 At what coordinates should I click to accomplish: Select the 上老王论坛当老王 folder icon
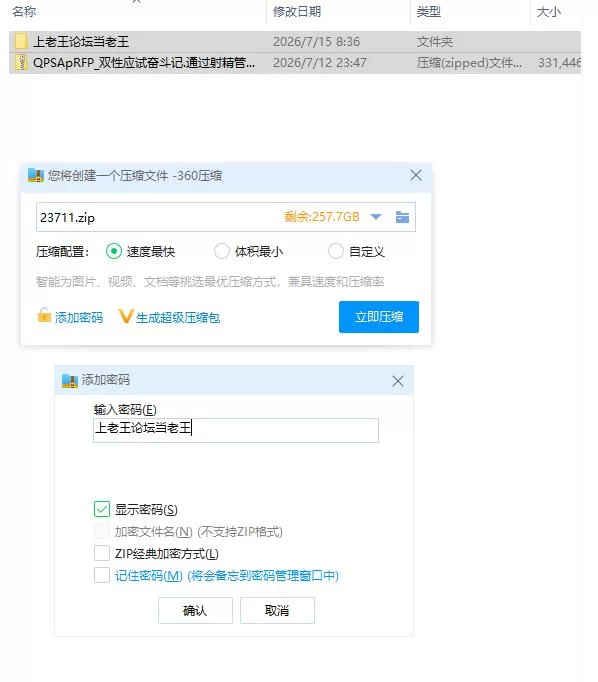tap(21, 41)
